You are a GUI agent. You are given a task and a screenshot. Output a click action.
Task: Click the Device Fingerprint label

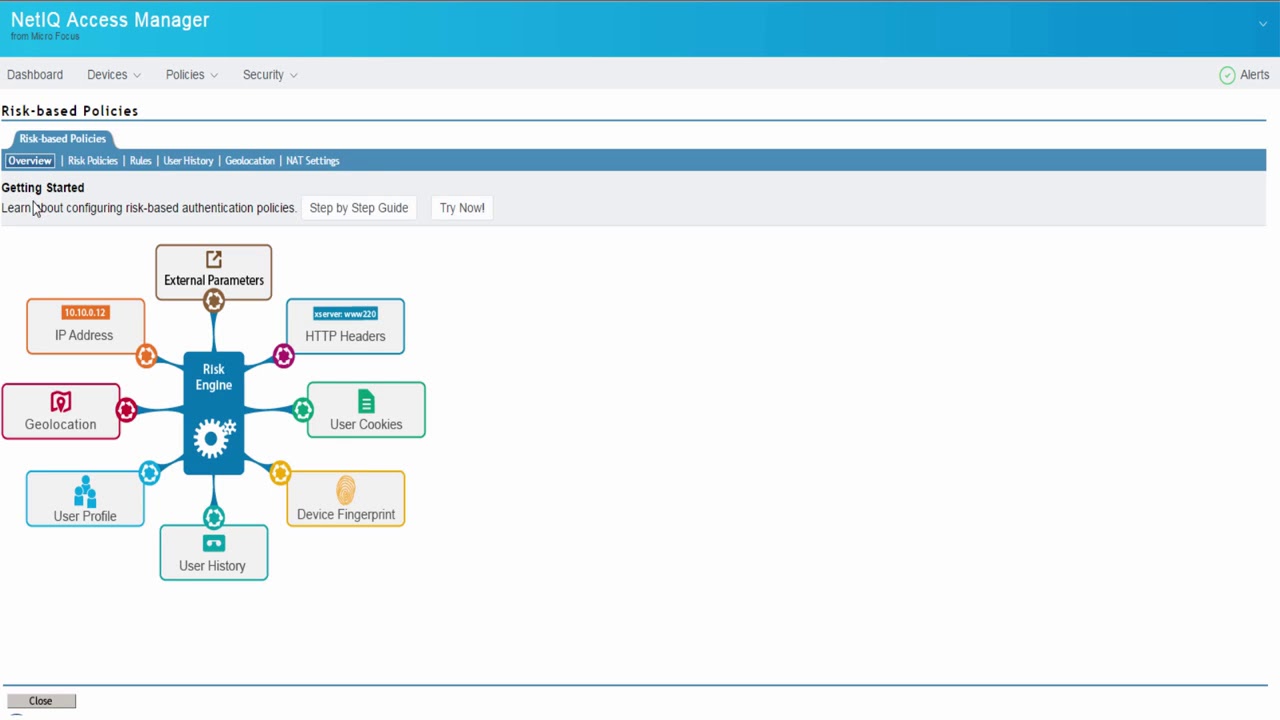[x=346, y=514]
